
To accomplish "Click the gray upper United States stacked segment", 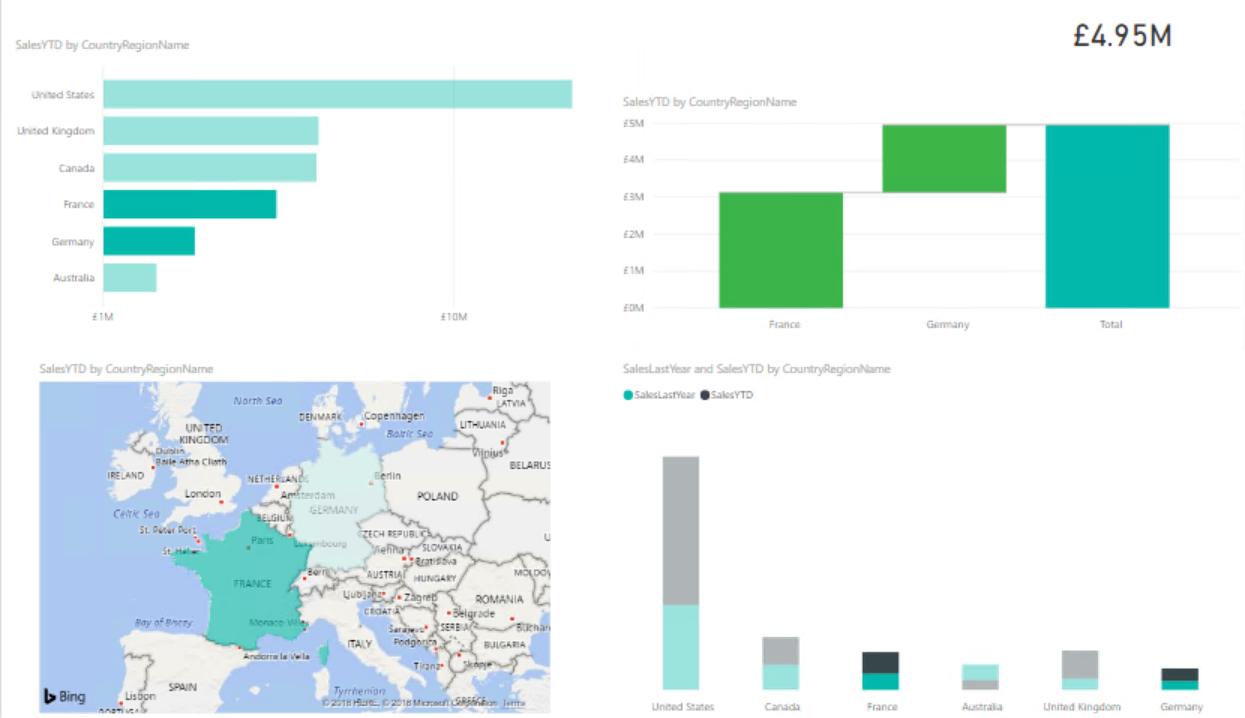I will (x=681, y=530).
